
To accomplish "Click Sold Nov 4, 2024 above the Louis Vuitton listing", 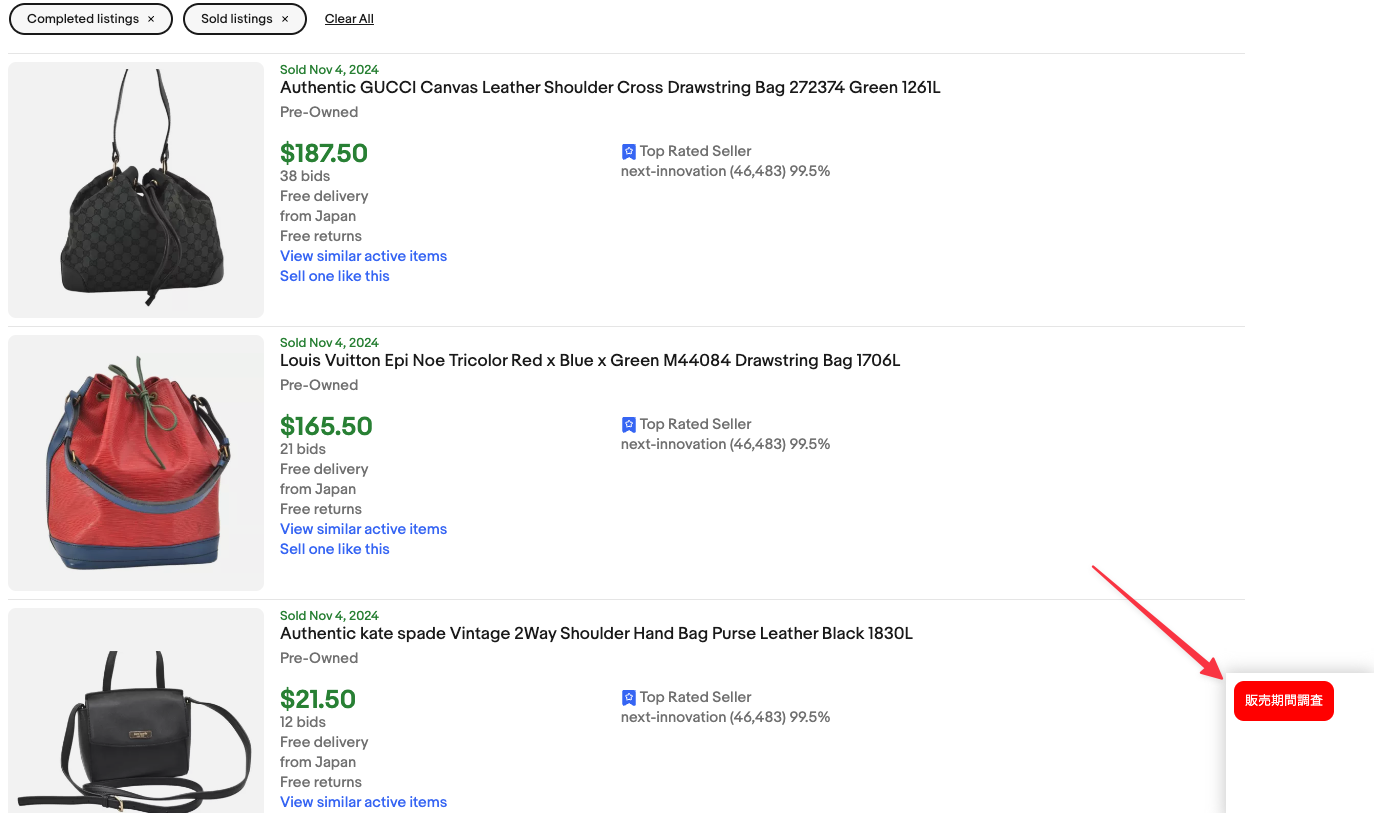I will click(x=329, y=343).
